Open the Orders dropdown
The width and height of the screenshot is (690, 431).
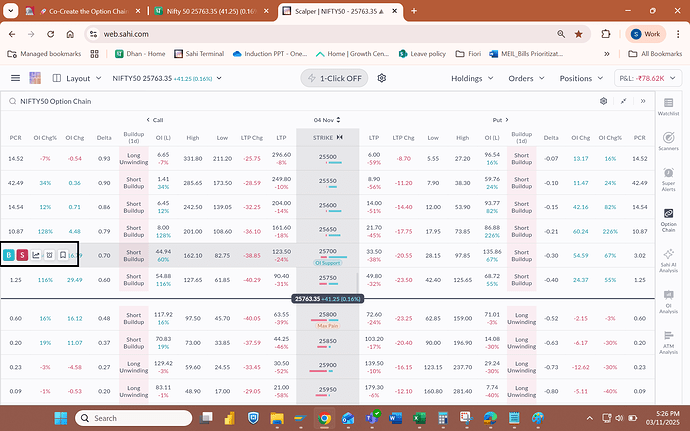pos(526,78)
